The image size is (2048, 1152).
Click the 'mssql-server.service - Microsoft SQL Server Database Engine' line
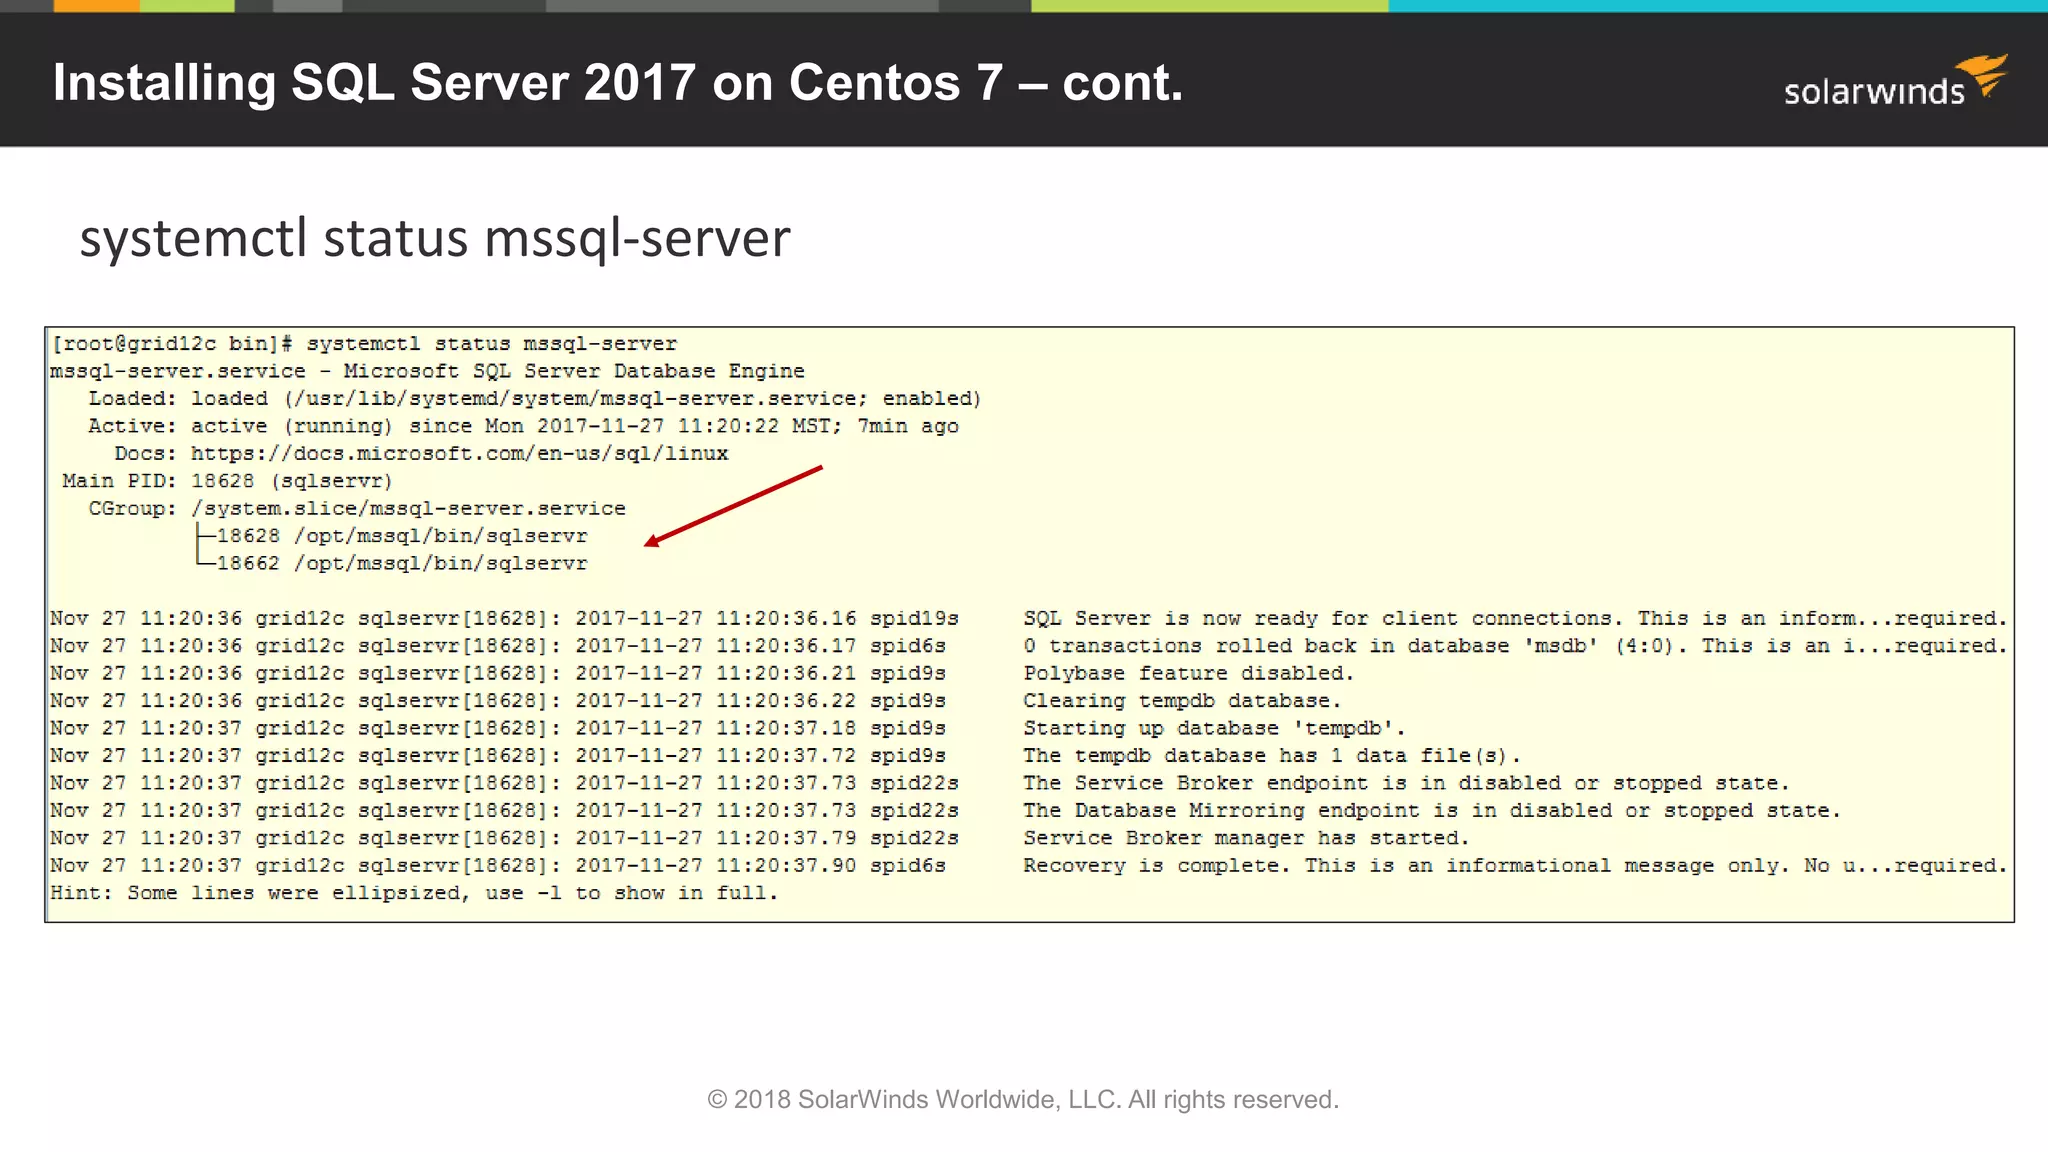coord(427,371)
